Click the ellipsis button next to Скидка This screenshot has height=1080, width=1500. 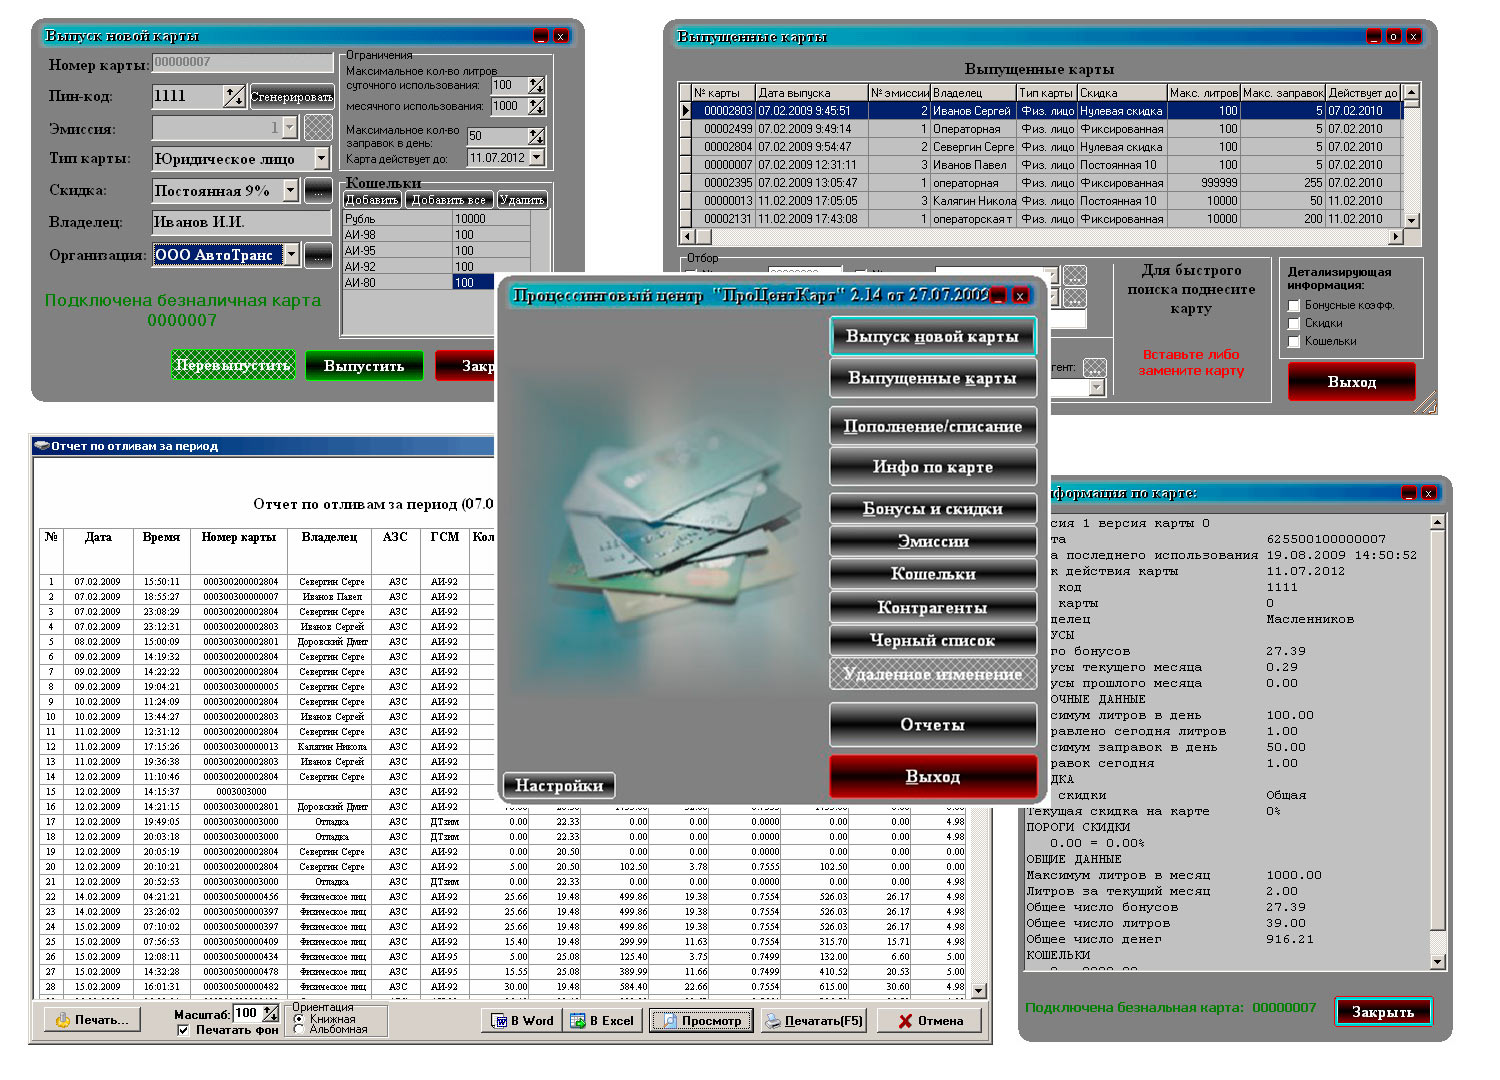click(318, 190)
